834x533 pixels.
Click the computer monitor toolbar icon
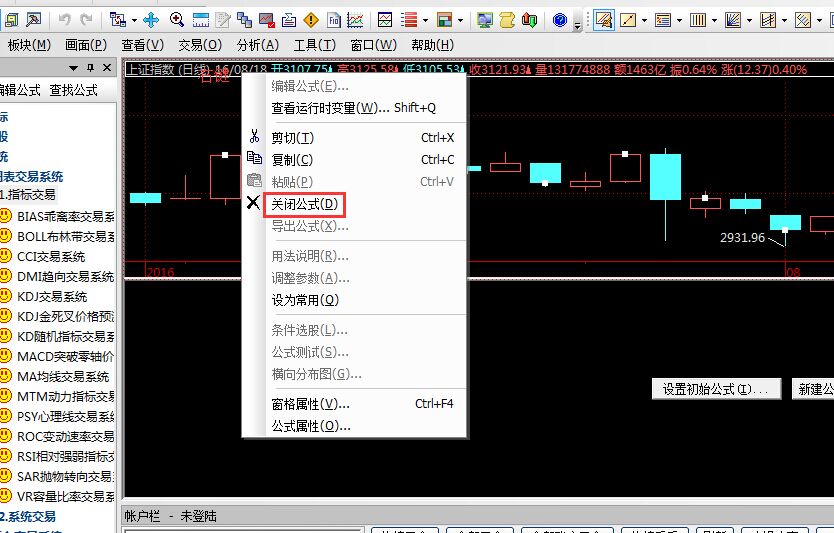coord(485,19)
